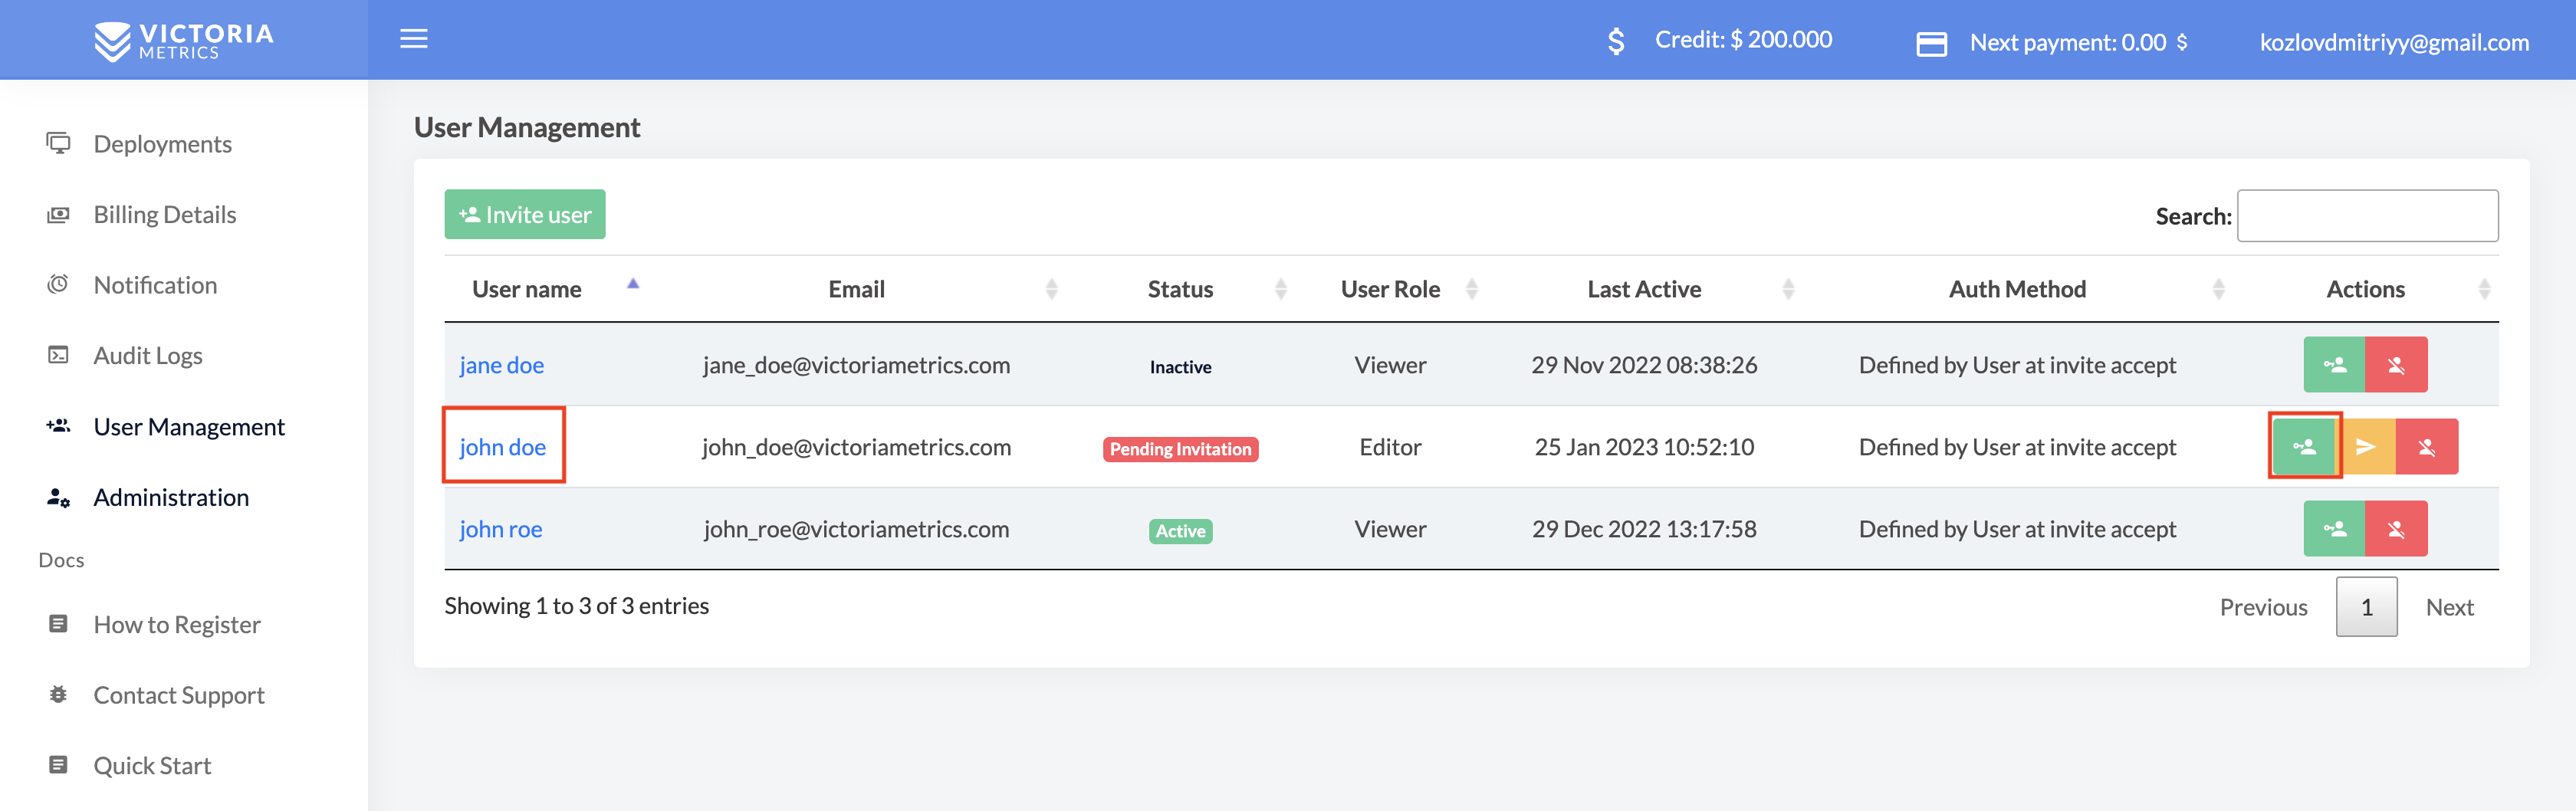The height and width of the screenshot is (811, 2576).
Task: Go to Next page of entries
Action: [2449, 607]
